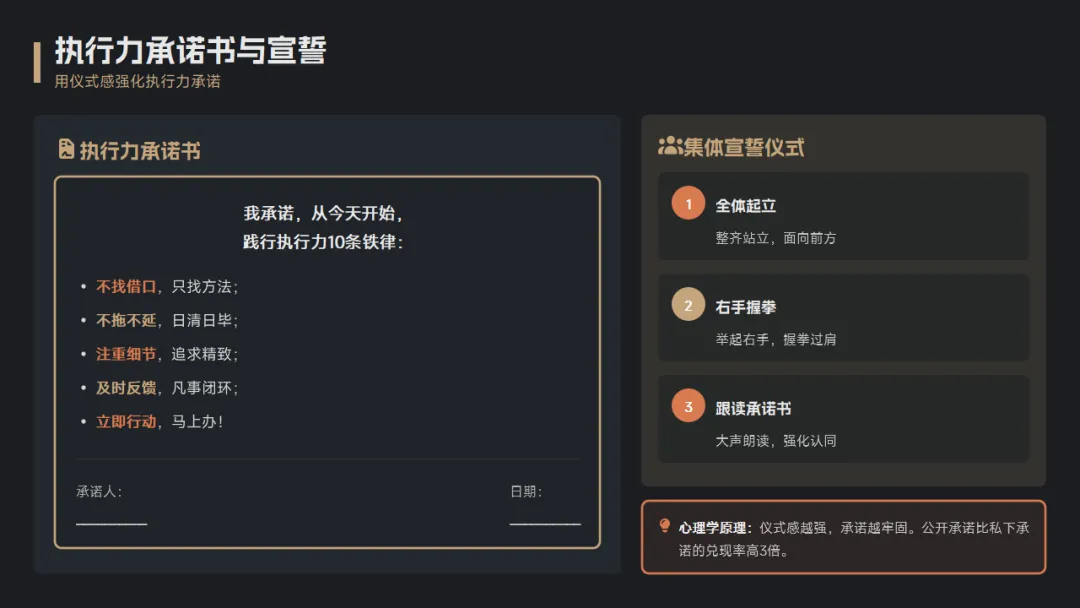Select the orange step 3 circle badge
1080x608 pixels.
tap(688, 406)
